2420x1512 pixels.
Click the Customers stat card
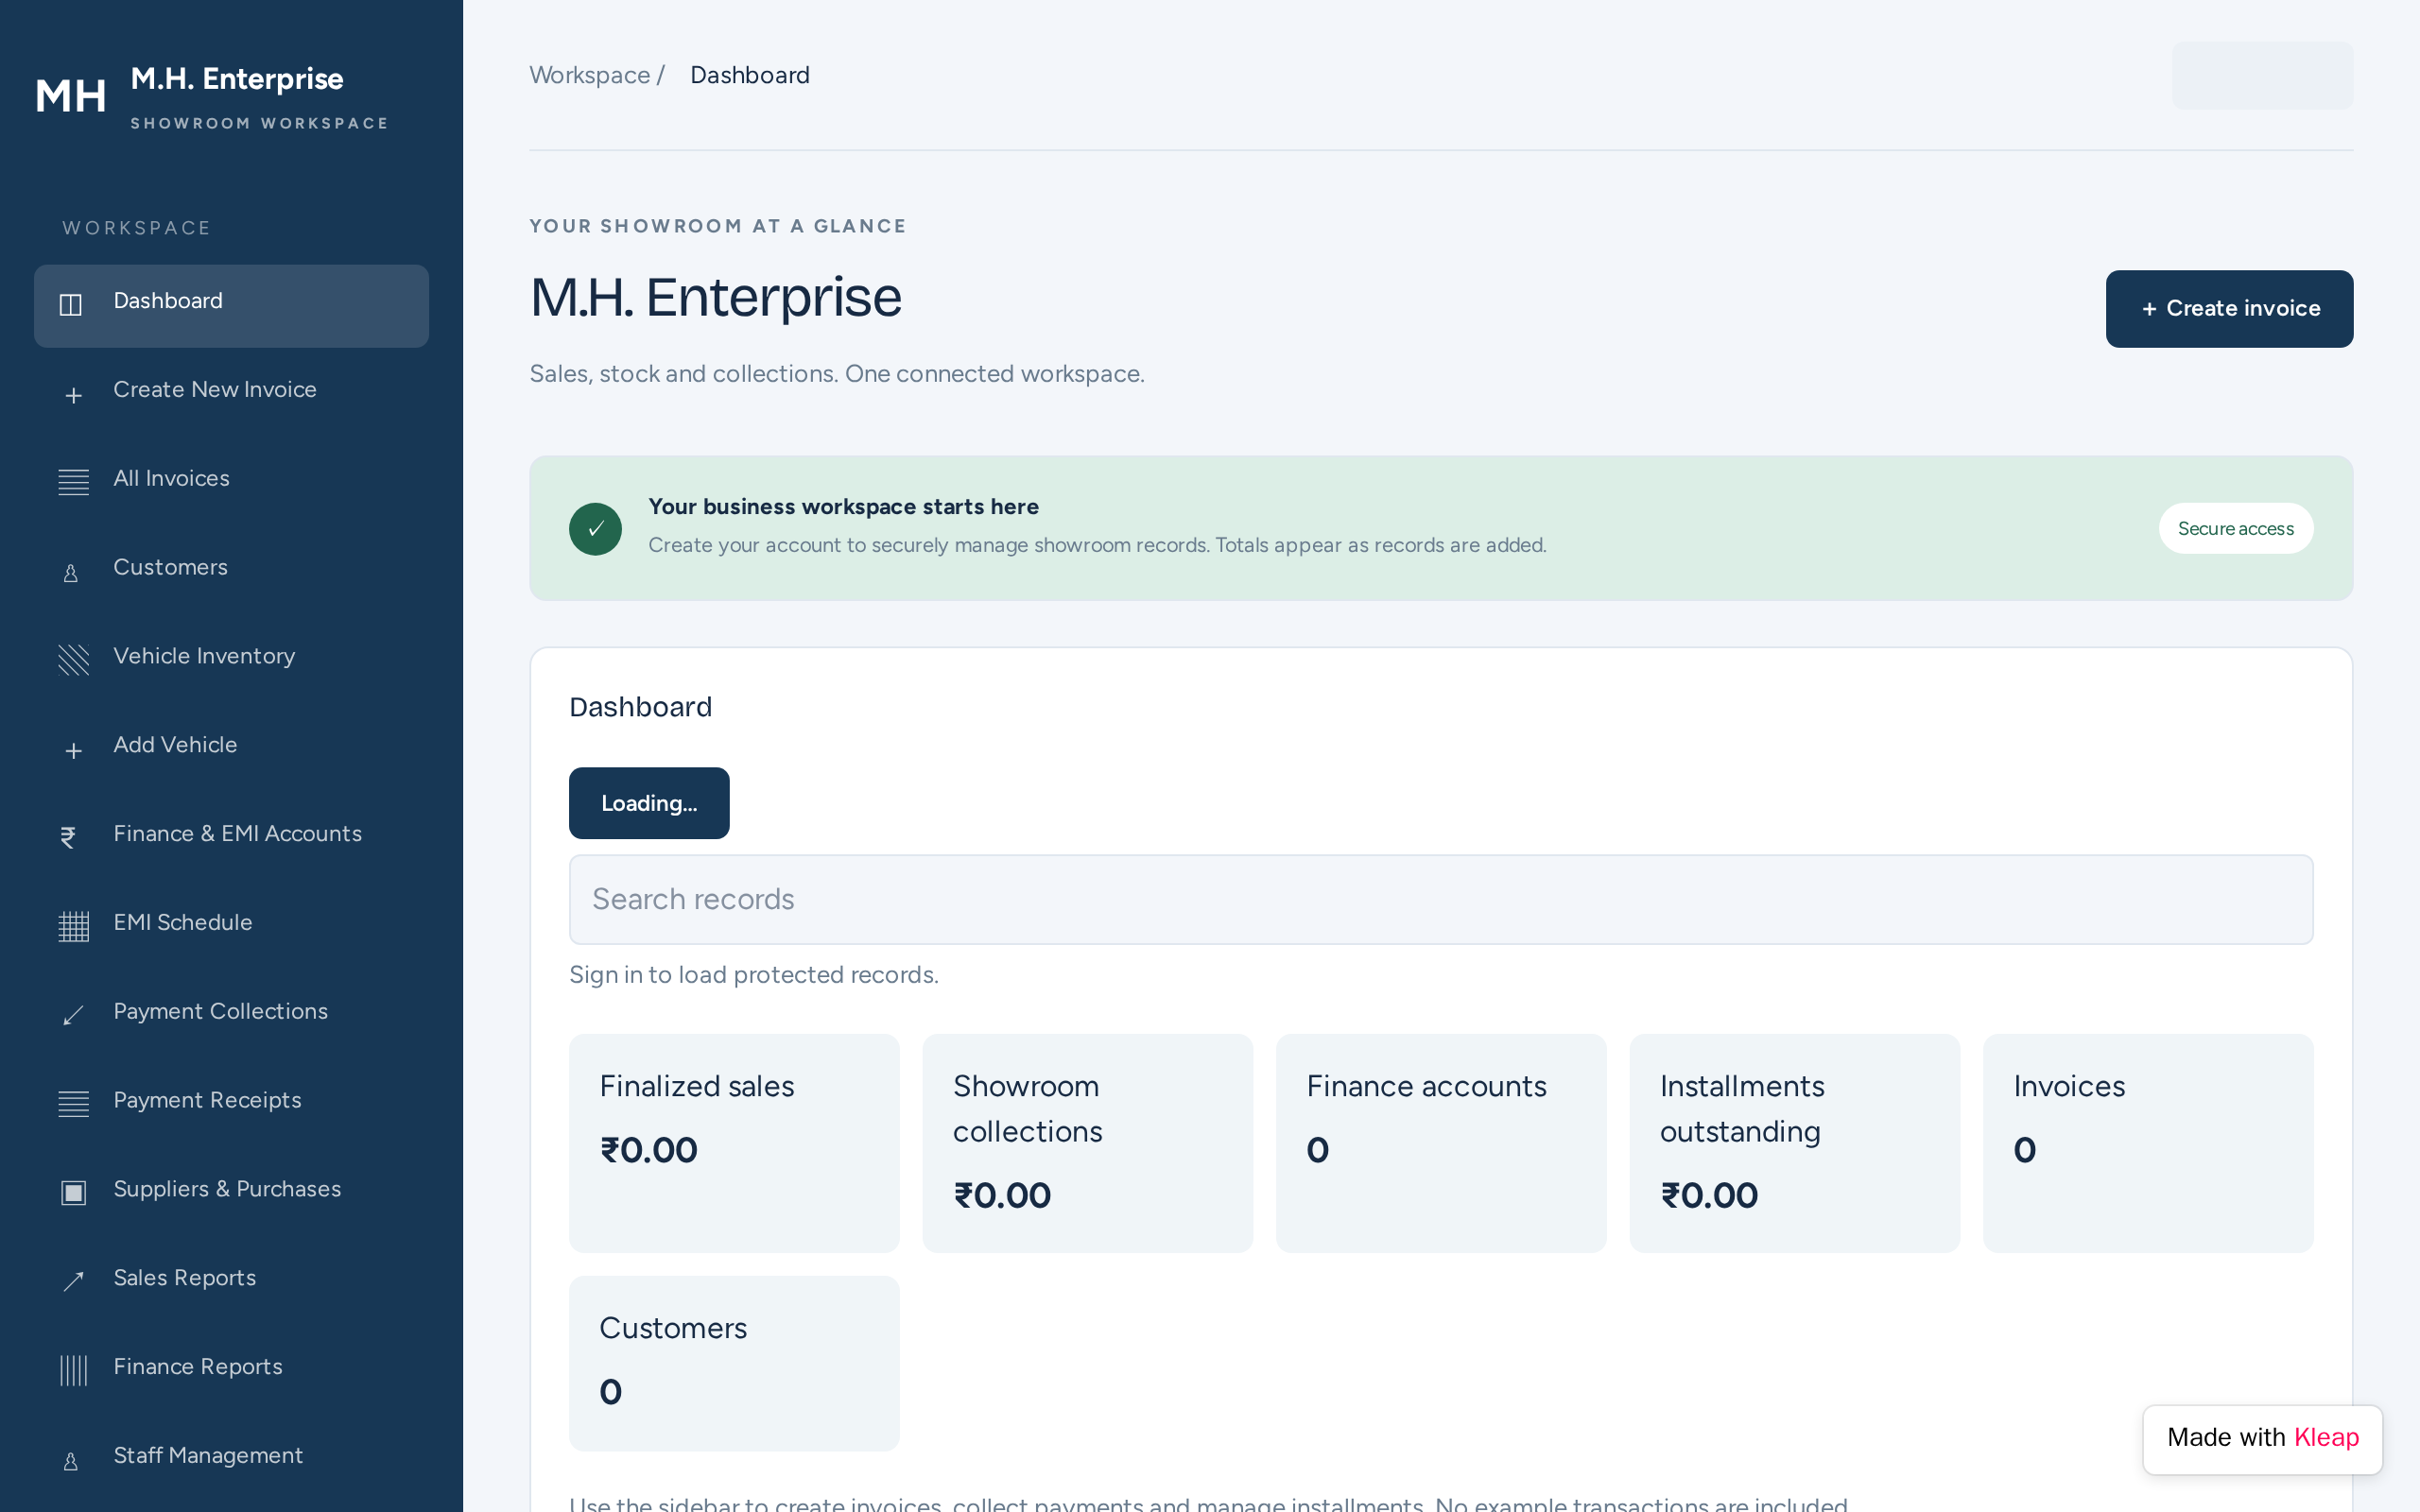(x=734, y=1363)
